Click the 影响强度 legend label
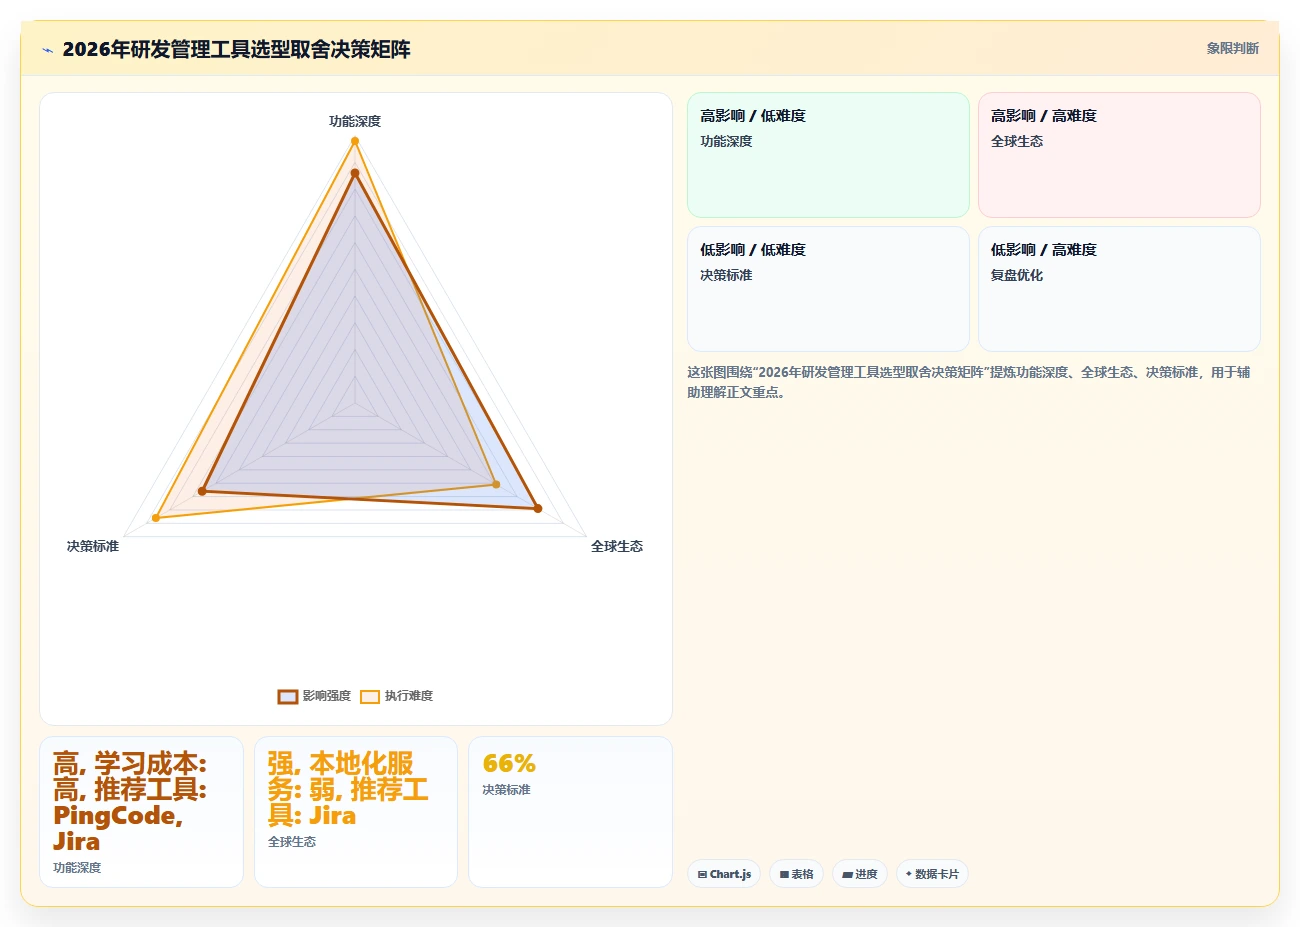The width and height of the screenshot is (1300, 927). [x=327, y=696]
